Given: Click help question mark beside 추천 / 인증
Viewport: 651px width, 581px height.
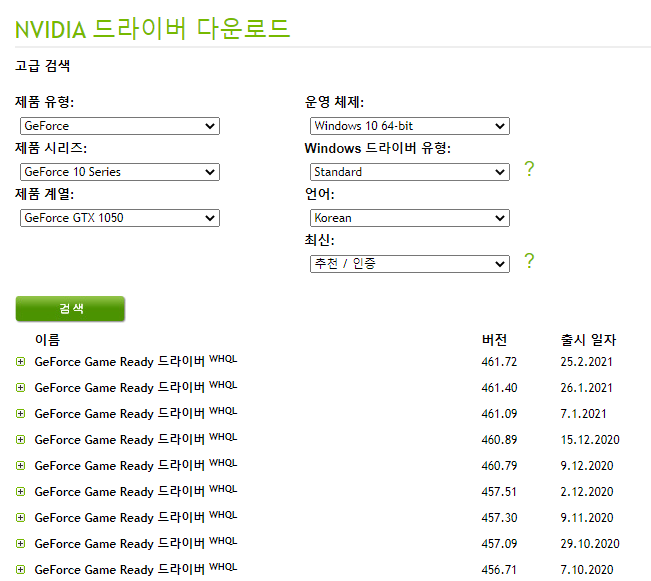Looking at the screenshot, I should point(529,261).
